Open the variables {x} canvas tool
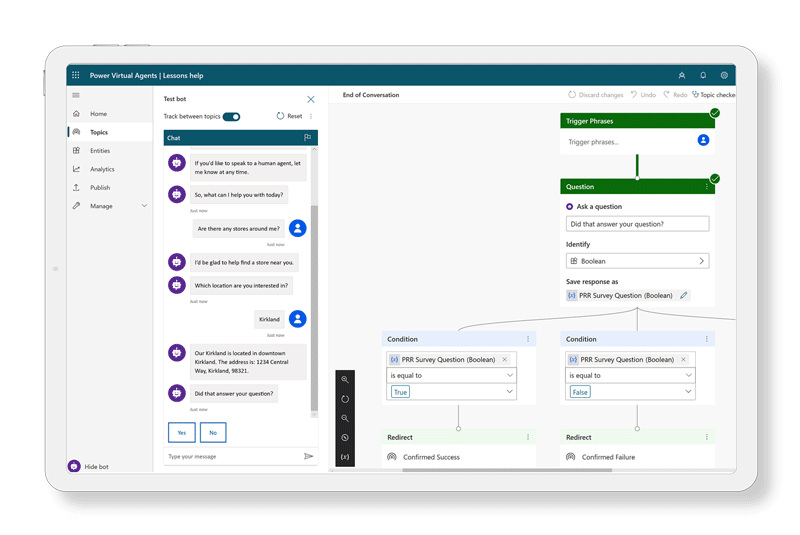The width and height of the screenshot is (800, 535). point(345,457)
